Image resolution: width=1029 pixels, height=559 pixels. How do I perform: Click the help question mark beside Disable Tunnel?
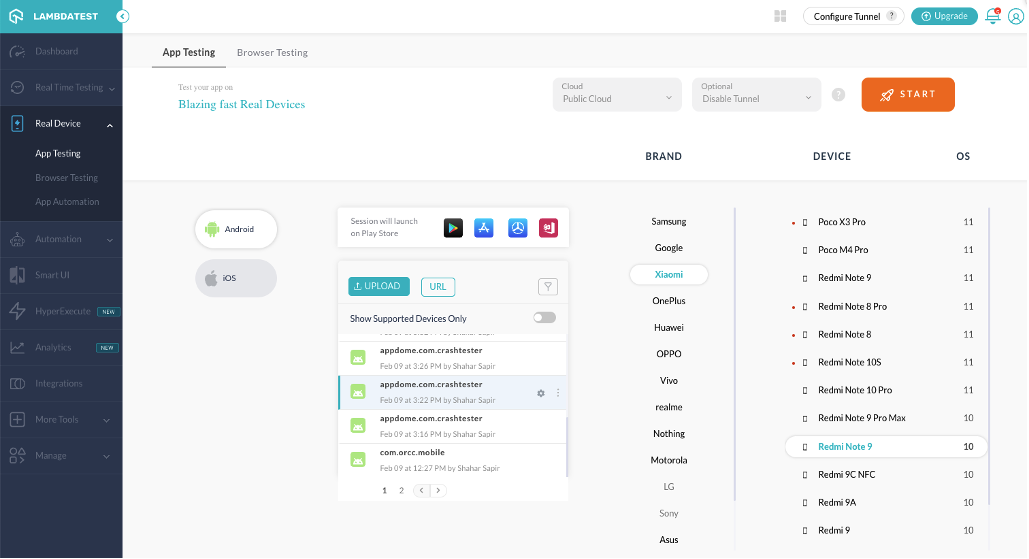tap(838, 94)
